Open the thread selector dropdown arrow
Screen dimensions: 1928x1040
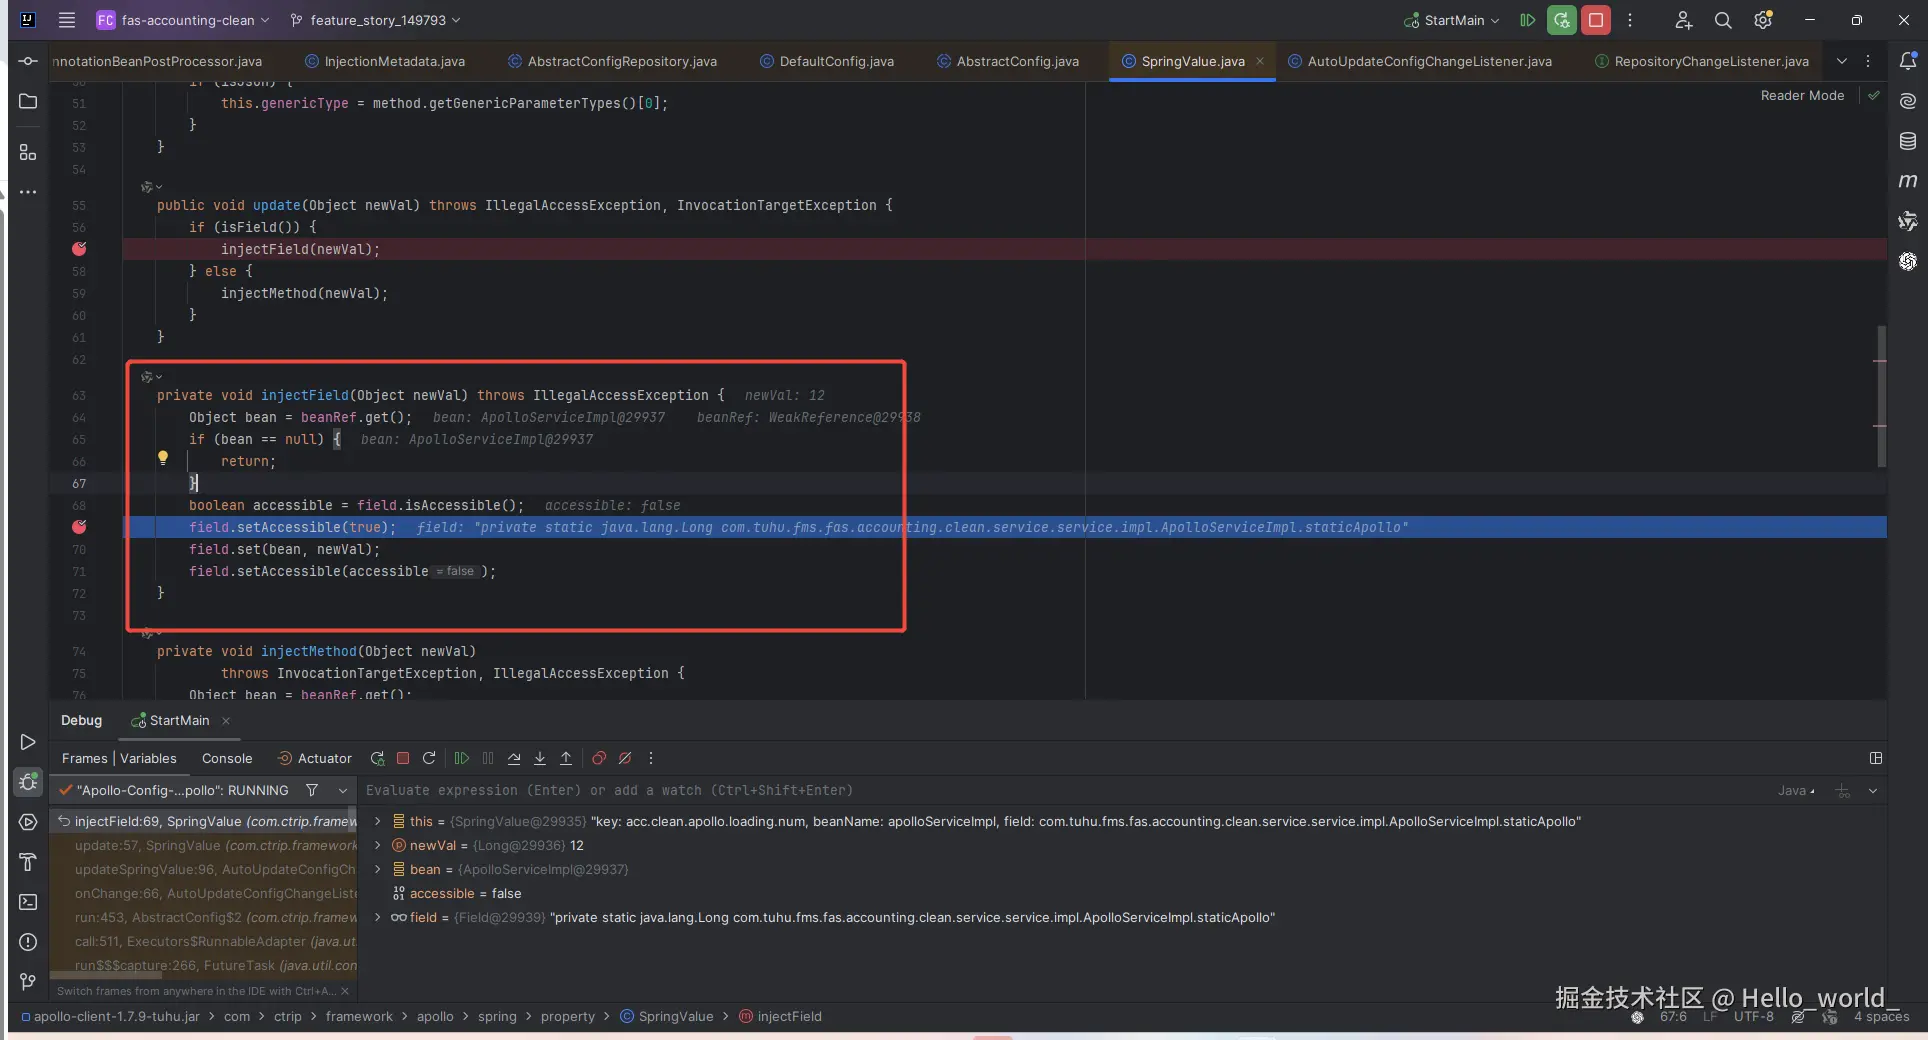click(x=343, y=790)
